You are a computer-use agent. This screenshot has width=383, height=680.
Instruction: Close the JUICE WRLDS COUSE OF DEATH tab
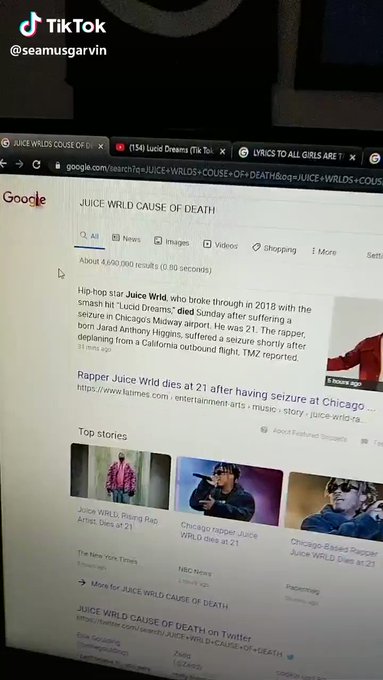point(101,147)
